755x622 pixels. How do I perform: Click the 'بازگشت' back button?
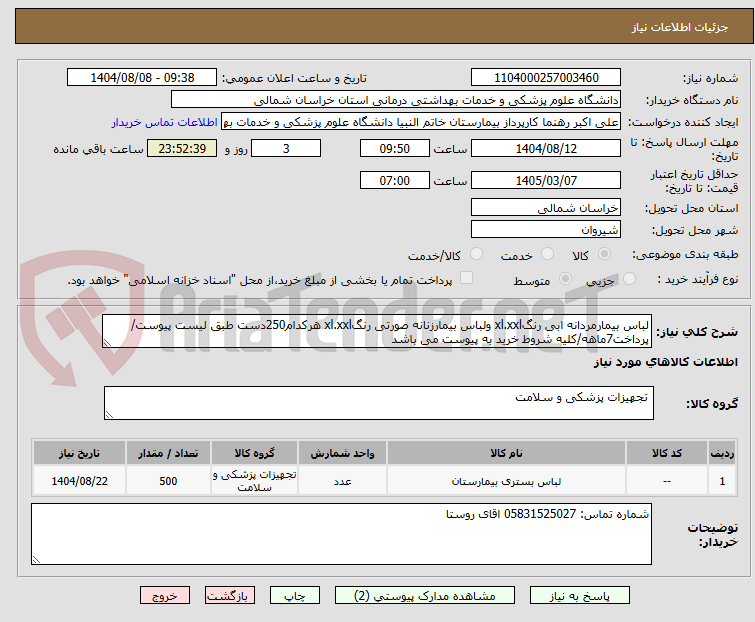(229, 595)
